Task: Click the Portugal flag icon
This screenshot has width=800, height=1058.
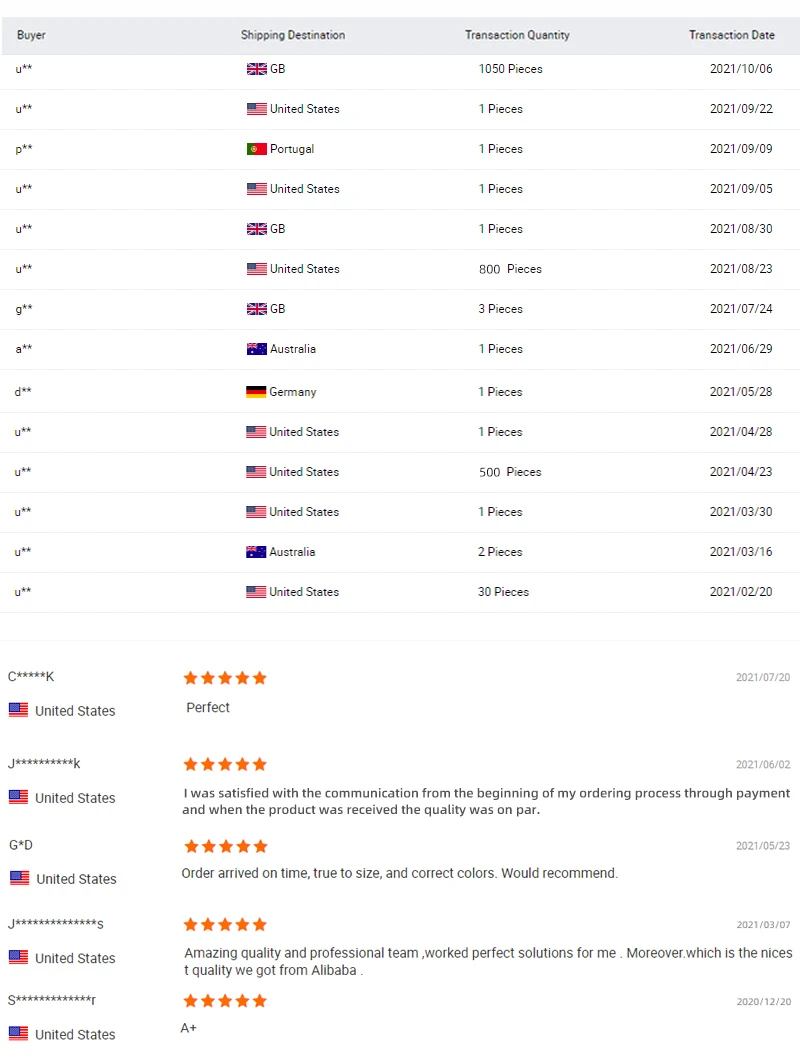Action: pos(256,149)
